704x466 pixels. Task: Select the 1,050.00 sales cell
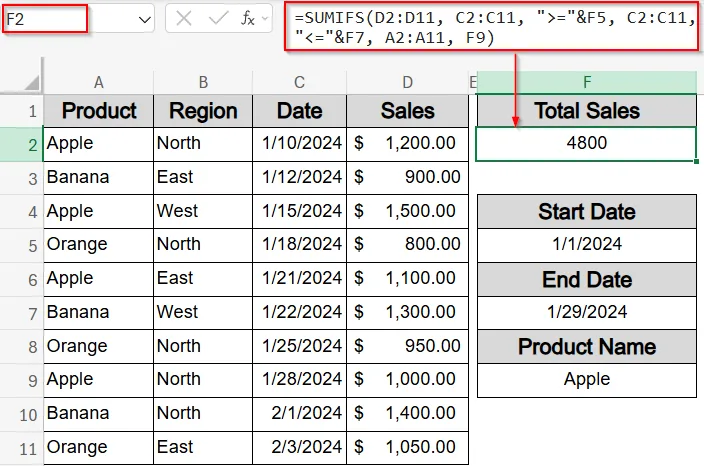coord(407,448)
